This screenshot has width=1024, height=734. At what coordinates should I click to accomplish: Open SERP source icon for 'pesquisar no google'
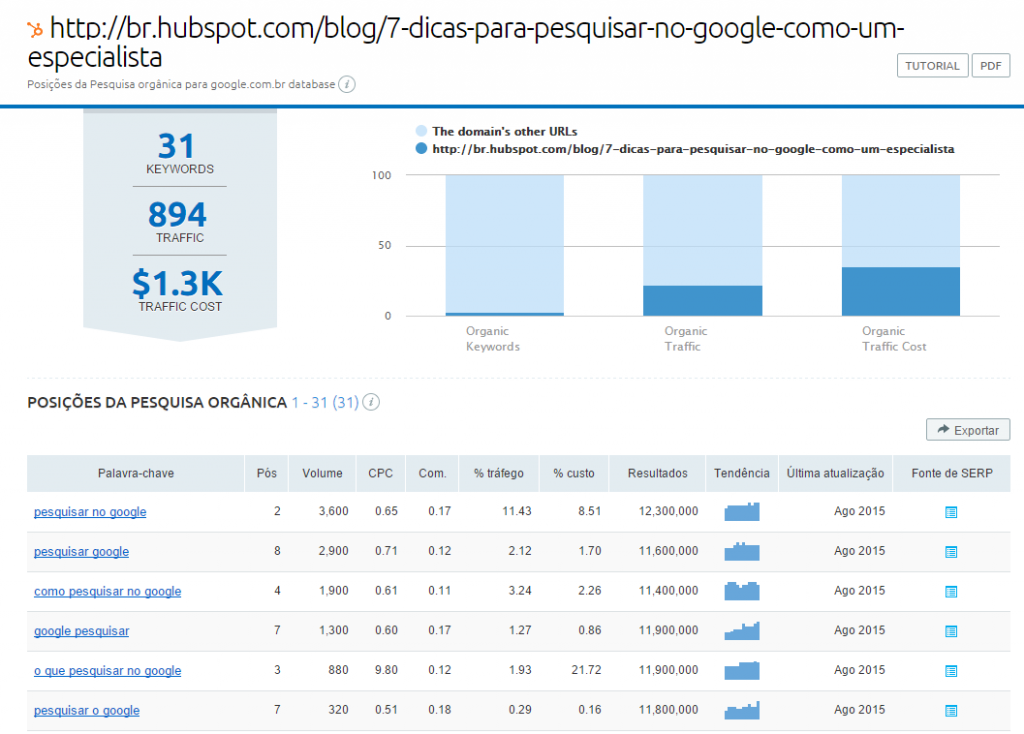pos(951,512)
